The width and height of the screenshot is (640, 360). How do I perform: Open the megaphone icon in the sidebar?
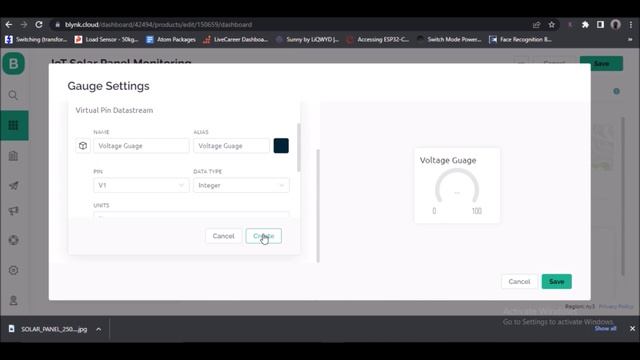13,211
